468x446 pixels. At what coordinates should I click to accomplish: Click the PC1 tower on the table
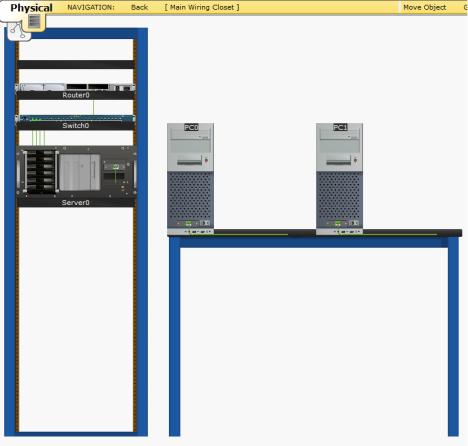click(339, 179)
